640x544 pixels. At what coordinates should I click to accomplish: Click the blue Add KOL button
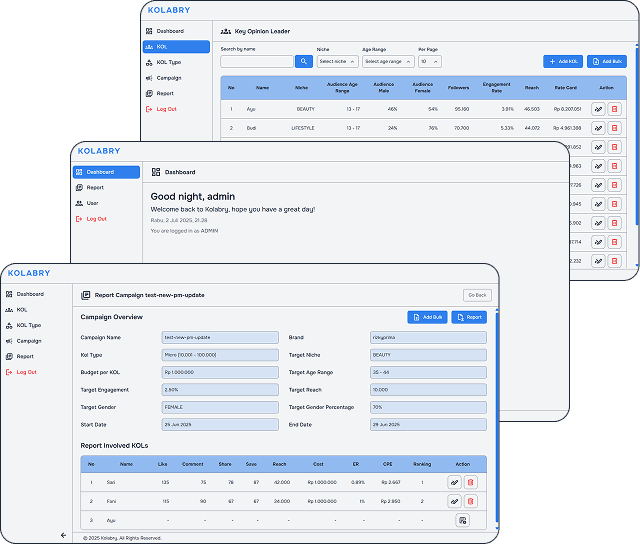pyautogui.click(x=563, y=62)
